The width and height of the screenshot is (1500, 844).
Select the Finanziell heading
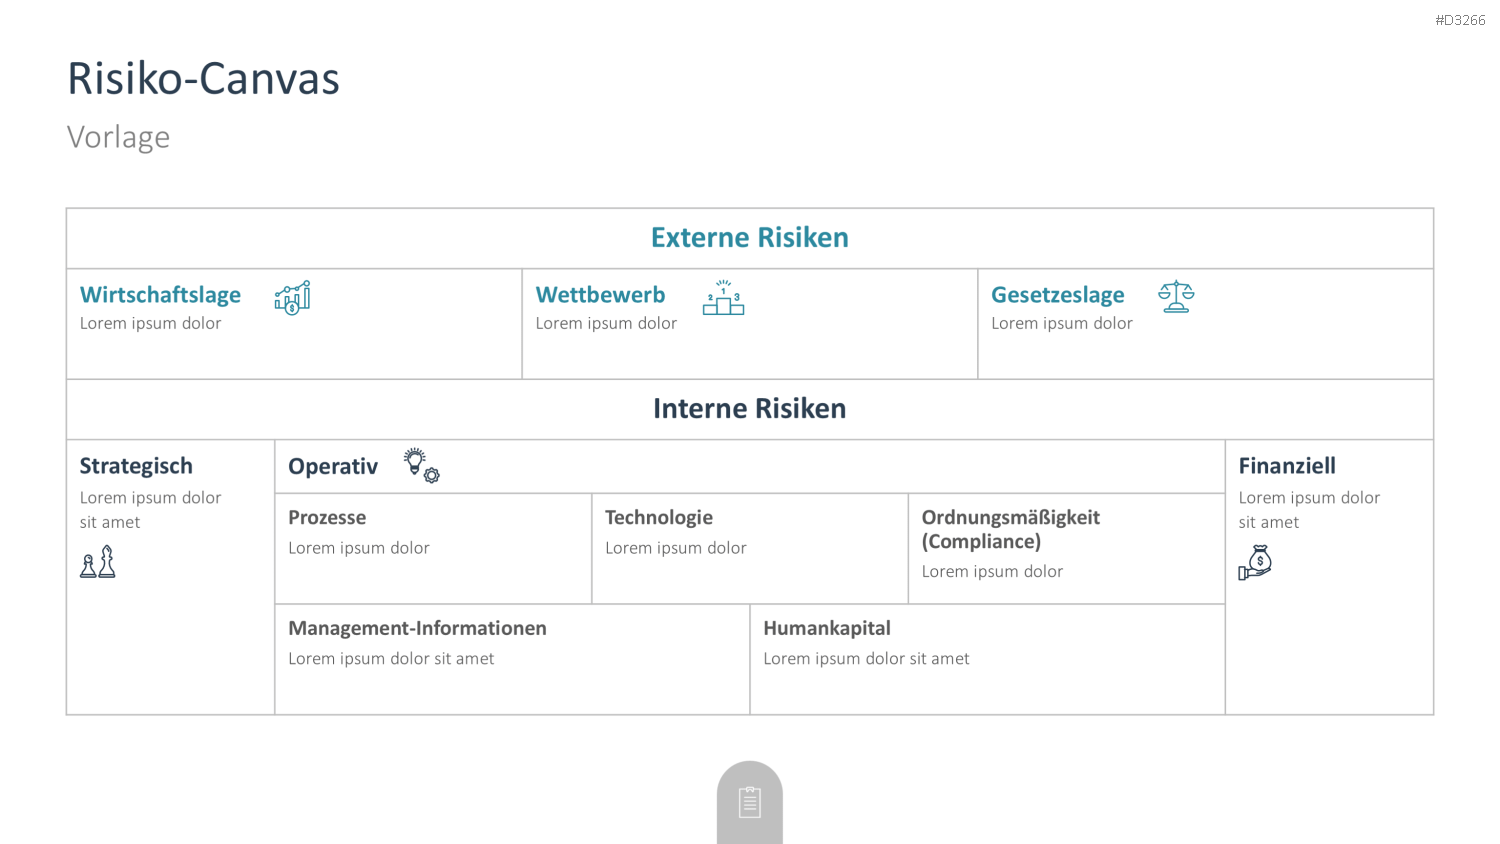[1287, 465]
